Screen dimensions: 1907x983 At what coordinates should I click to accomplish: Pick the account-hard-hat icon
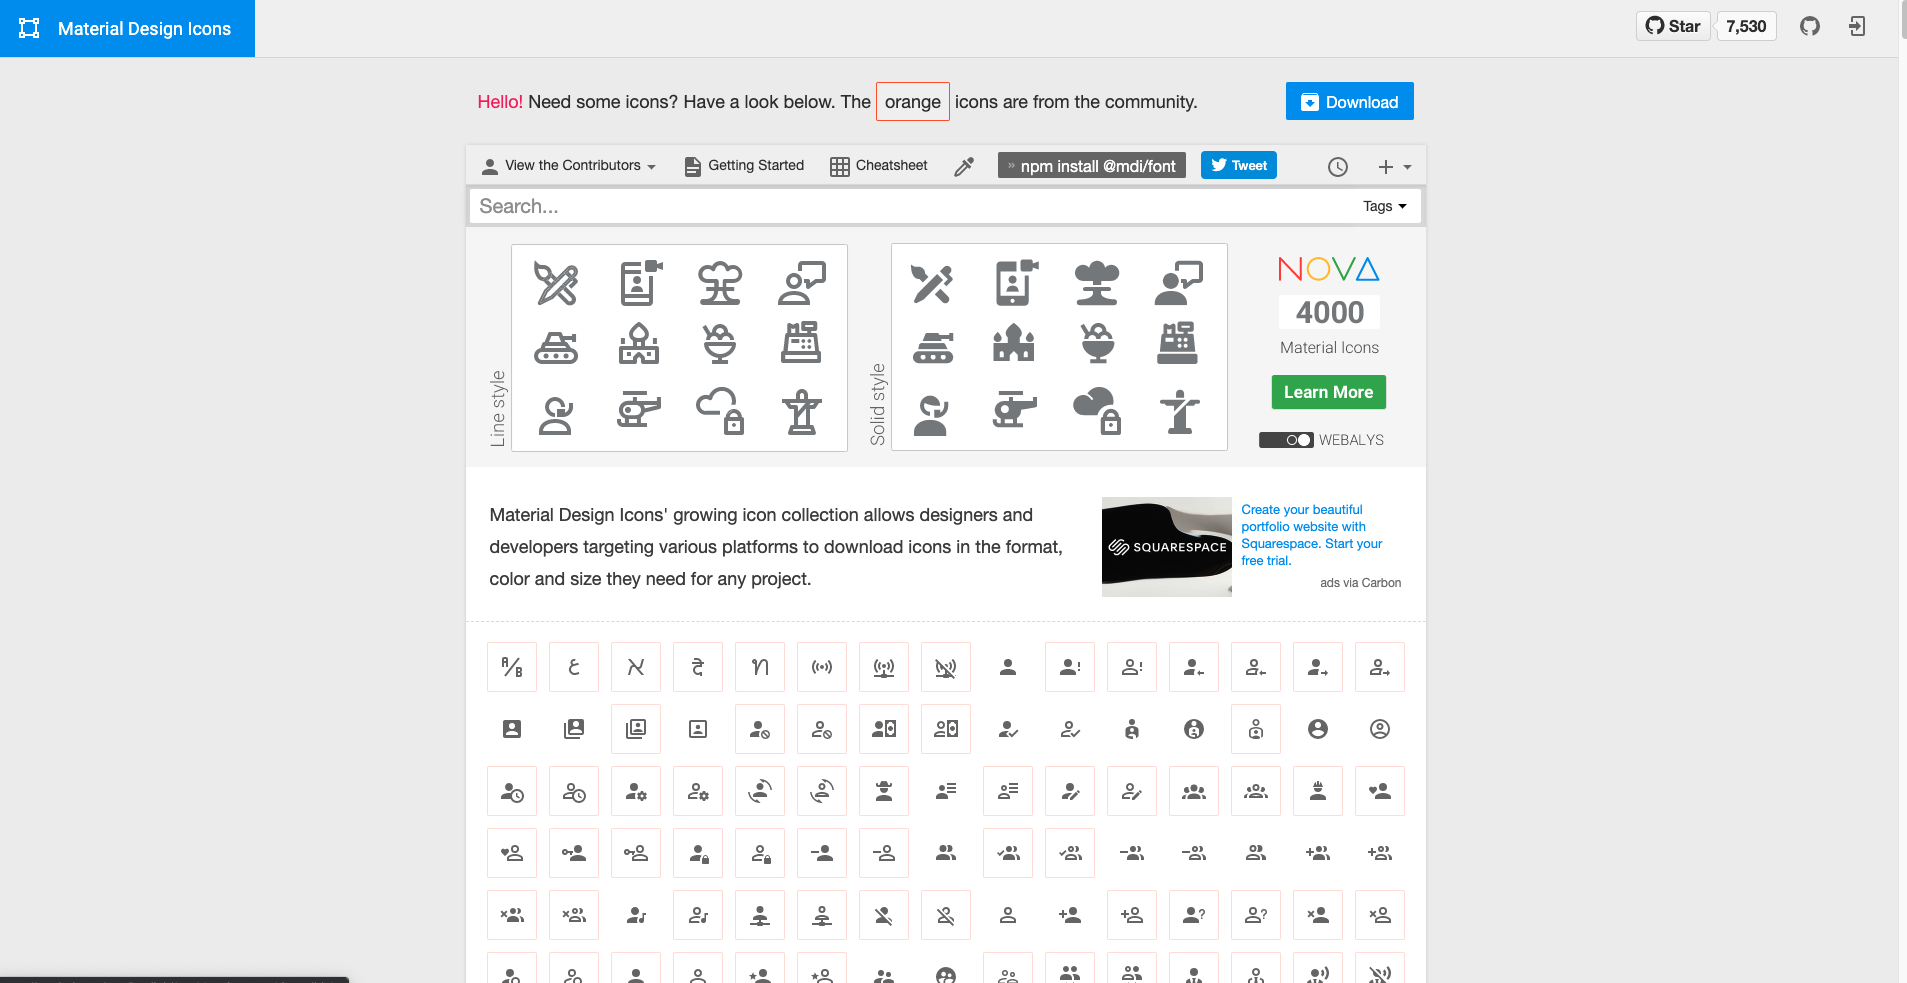tap(1318, 791)
